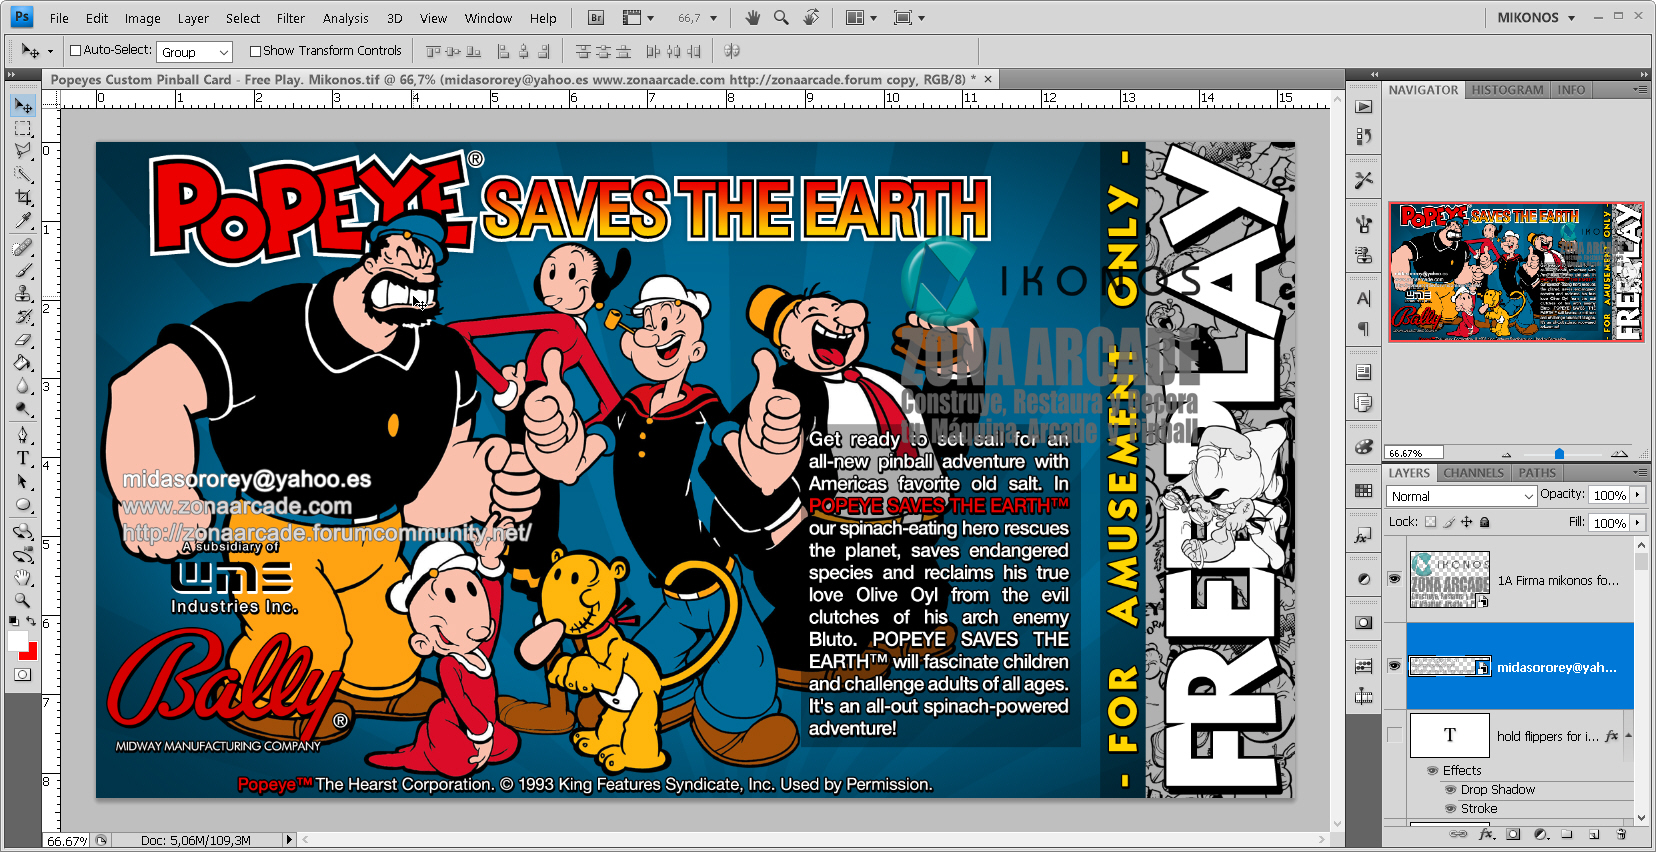The height and width of the screenshot is (852, 1656).
Task: Open the MIKONOS workspace switcher
Action: coord(1535,18)
